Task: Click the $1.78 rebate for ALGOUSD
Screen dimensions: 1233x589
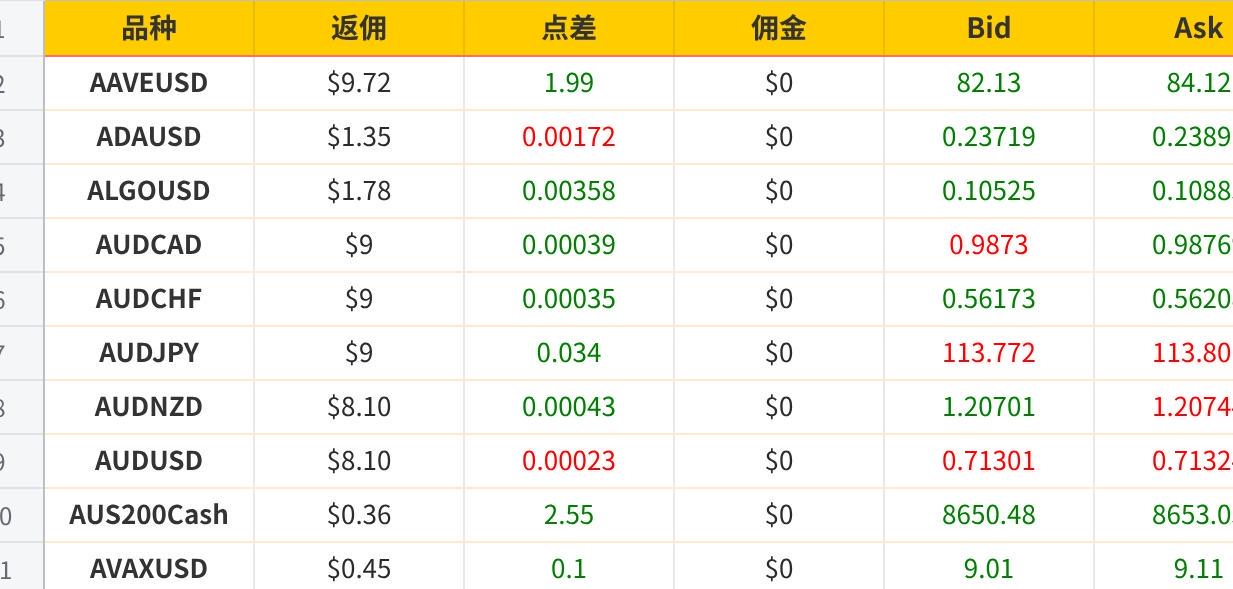Action: (359, 191)
